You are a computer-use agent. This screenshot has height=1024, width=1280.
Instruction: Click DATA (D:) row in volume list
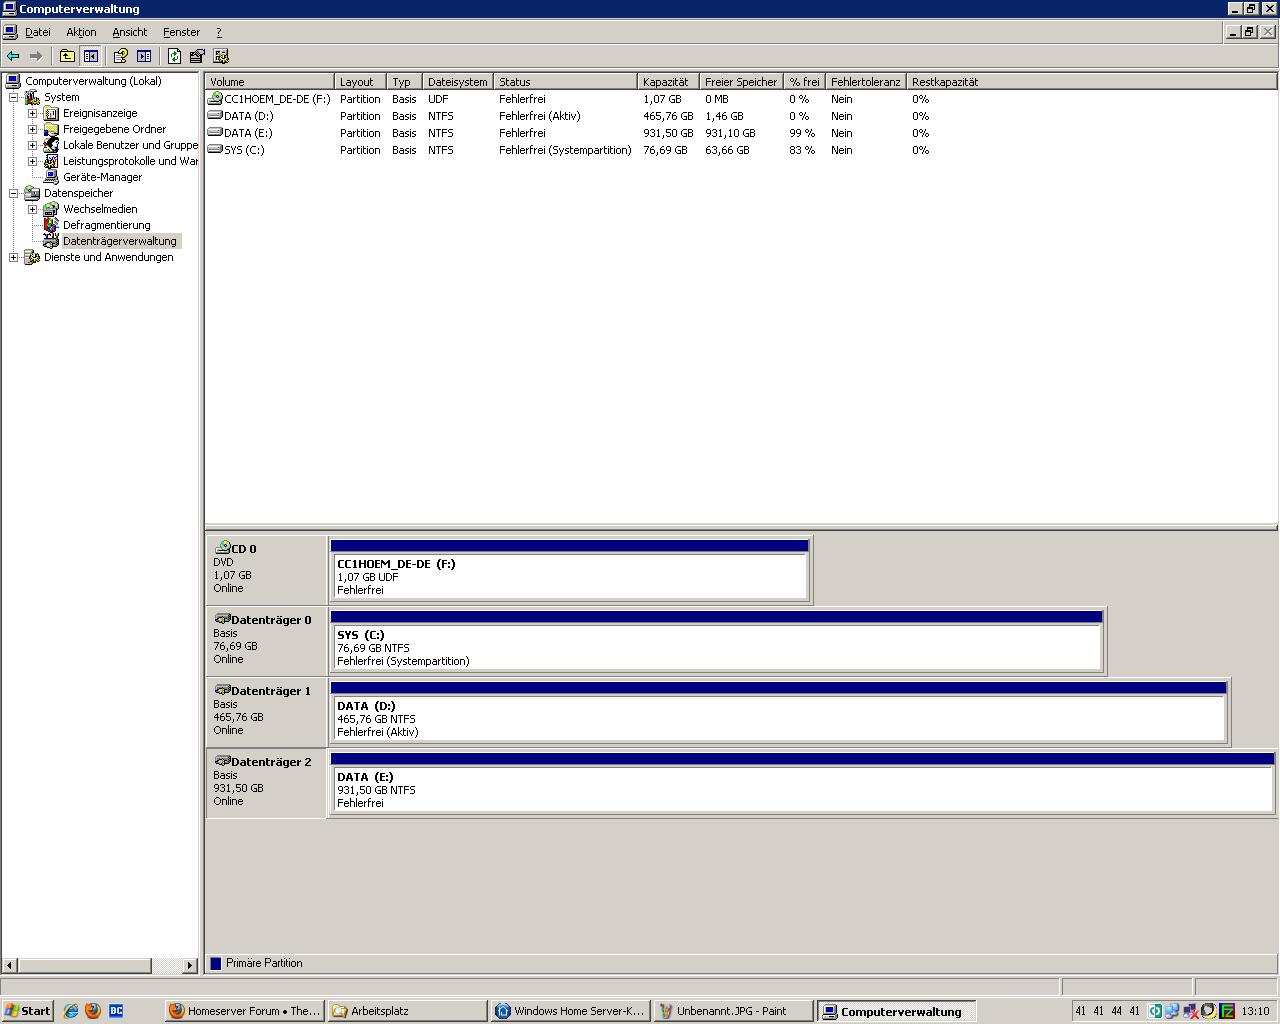(x=740, y=116)
